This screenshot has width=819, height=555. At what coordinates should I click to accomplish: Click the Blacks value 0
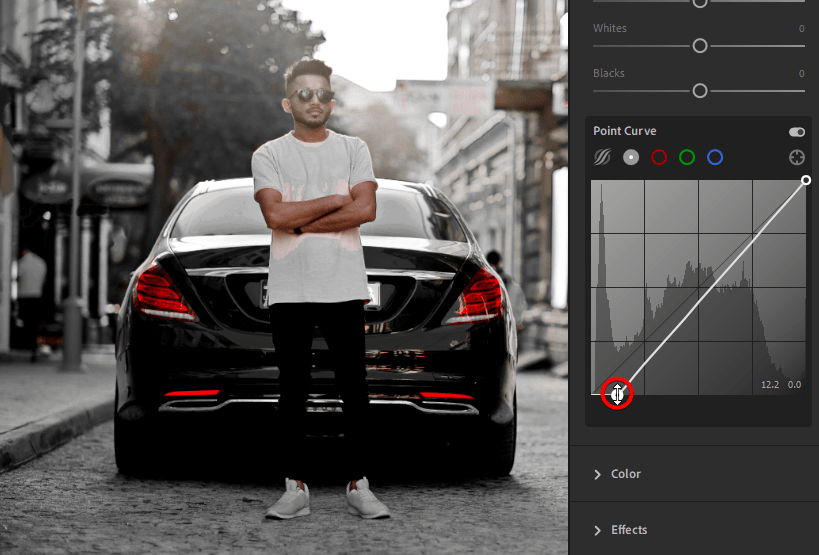coord(801,74)
